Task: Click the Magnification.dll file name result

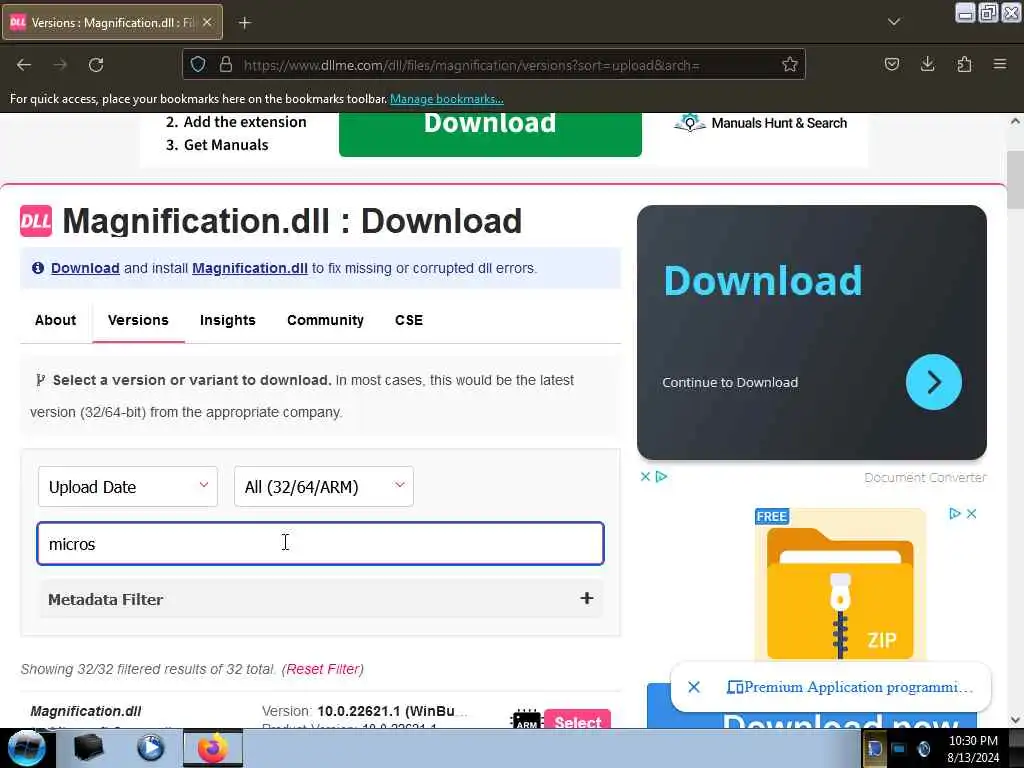Action: (x=86, y=711)
